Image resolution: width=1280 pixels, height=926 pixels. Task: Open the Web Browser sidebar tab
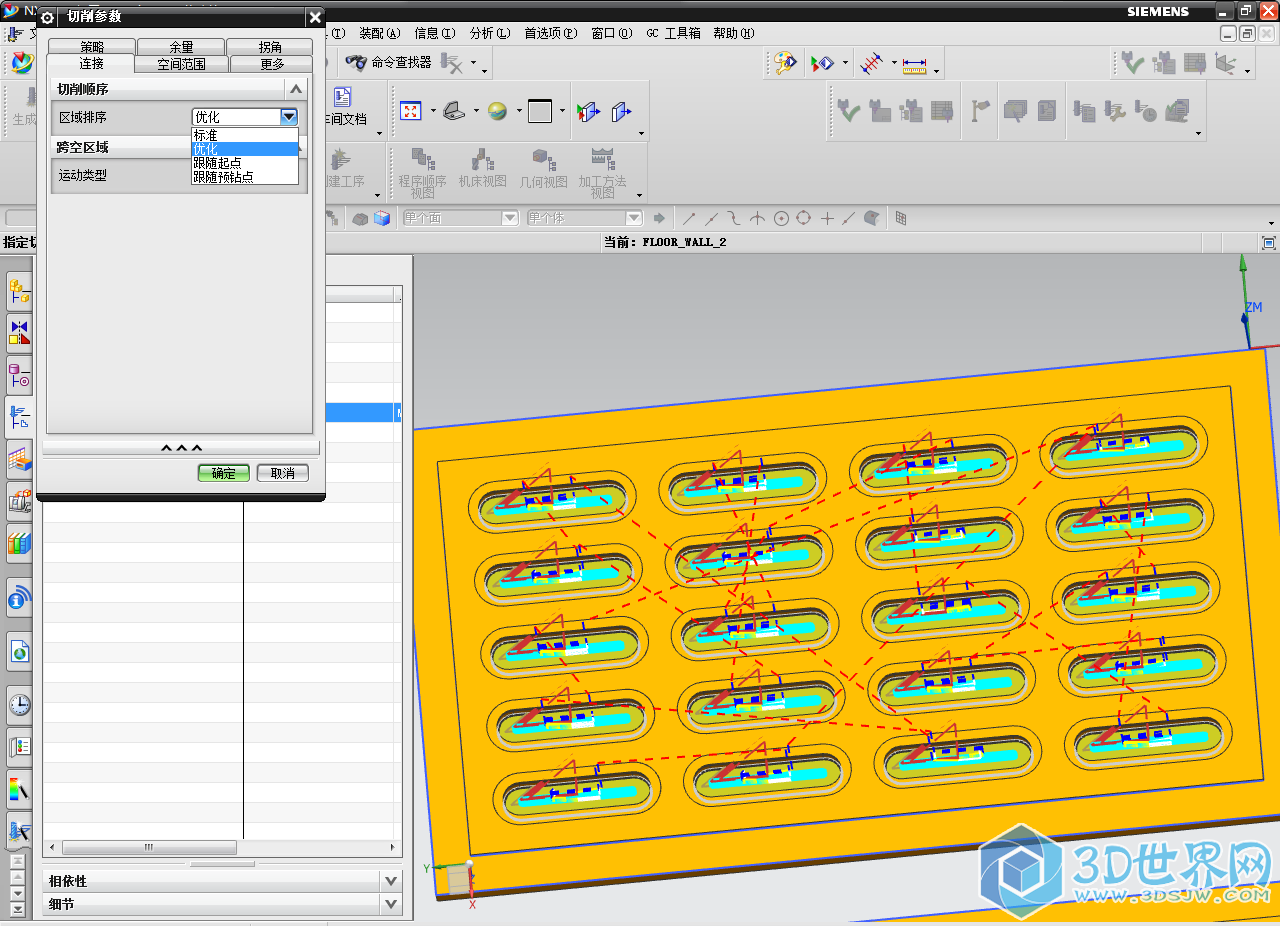(x=19, y=652)
